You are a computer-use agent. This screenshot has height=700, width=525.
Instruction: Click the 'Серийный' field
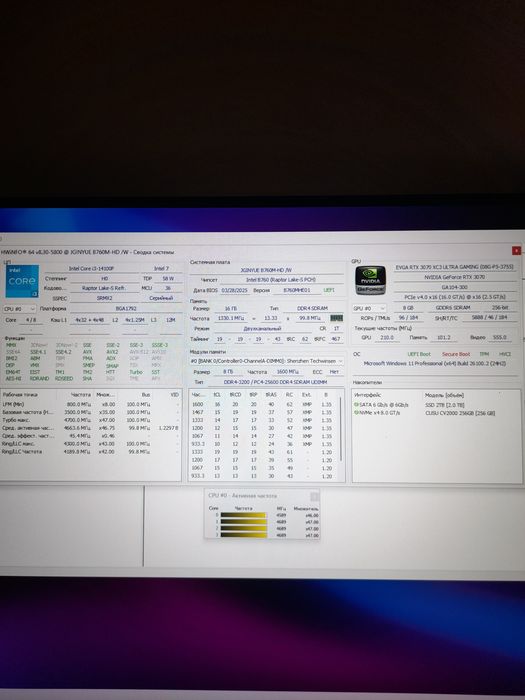161,298
